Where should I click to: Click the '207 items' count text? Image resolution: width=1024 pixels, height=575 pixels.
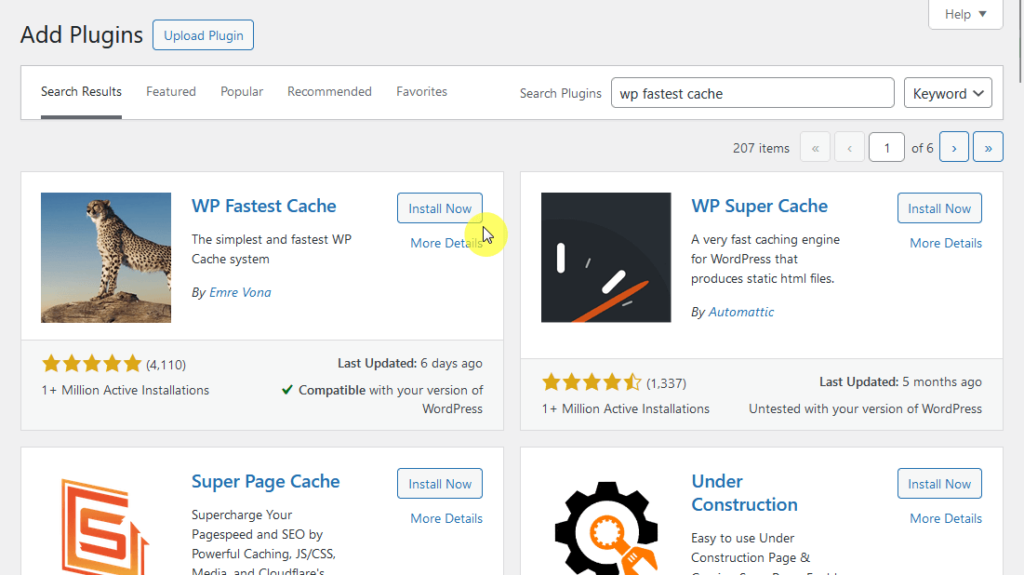pos(761,148)
